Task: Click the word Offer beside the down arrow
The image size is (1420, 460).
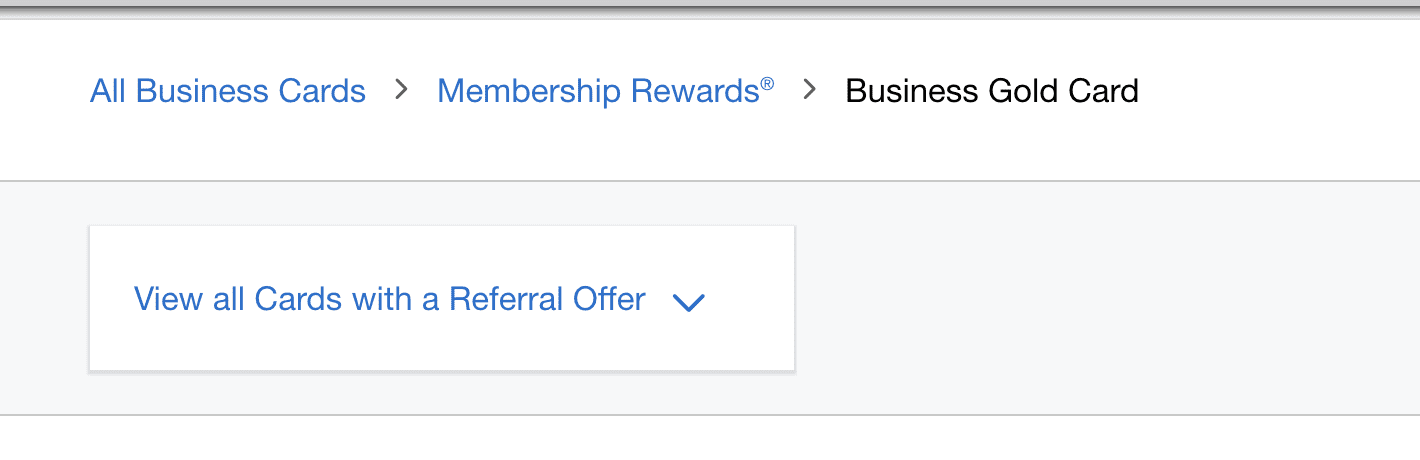Action: [x=609, y=299]
